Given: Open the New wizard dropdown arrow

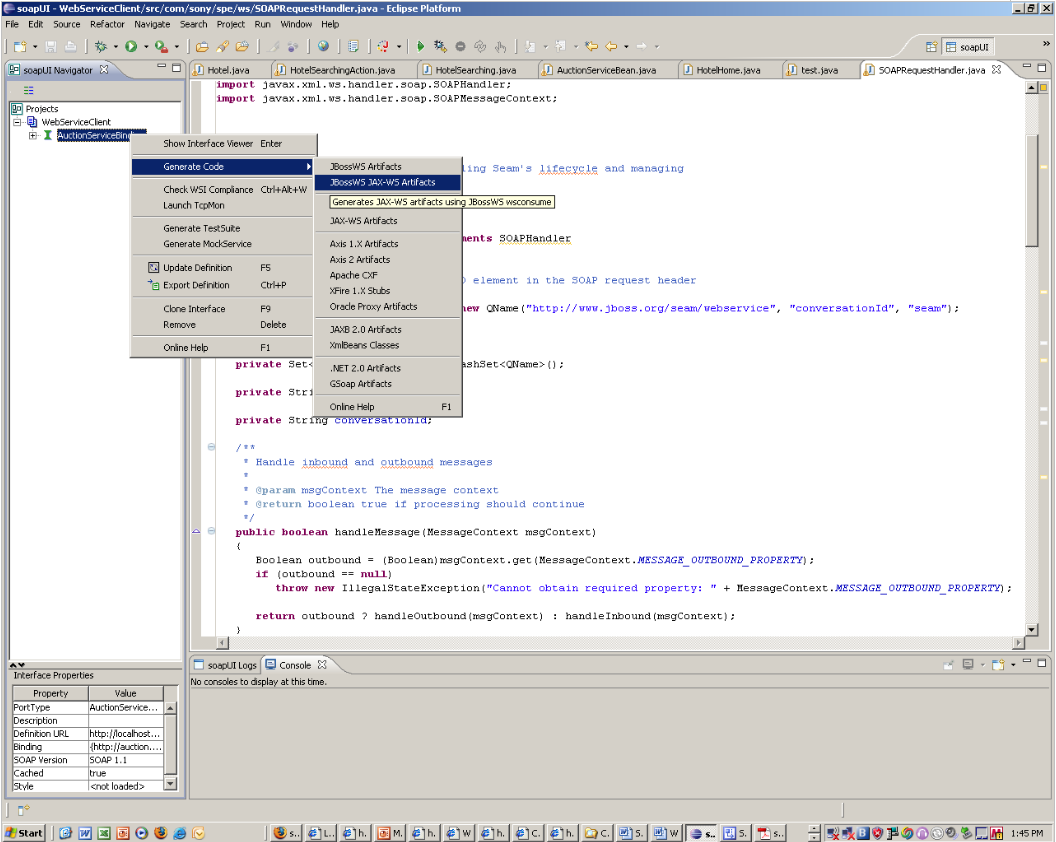Looking at the screenshot, I should click(35, 46).
